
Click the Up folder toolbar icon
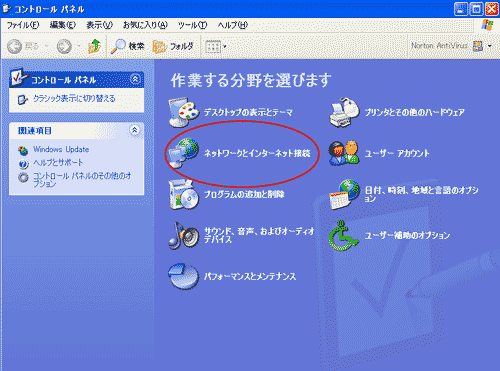[94, 46]
